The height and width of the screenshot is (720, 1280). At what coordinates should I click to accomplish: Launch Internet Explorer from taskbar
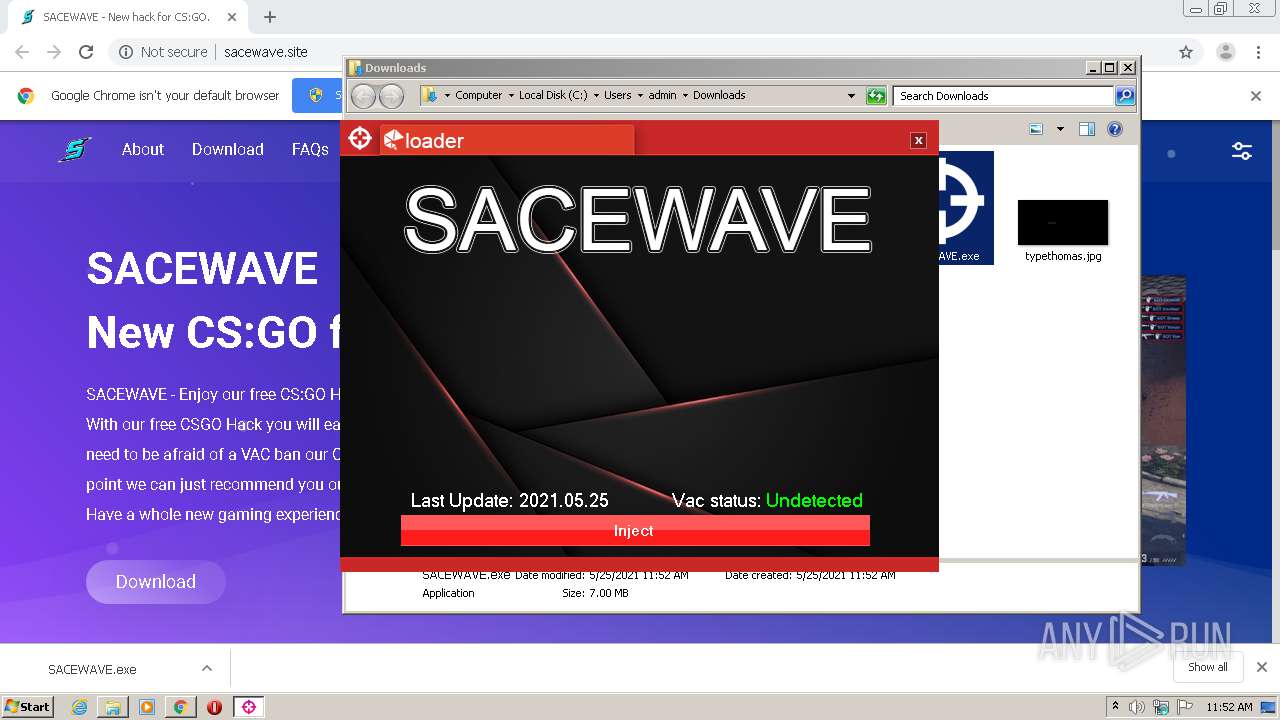(x=79, y=707)
